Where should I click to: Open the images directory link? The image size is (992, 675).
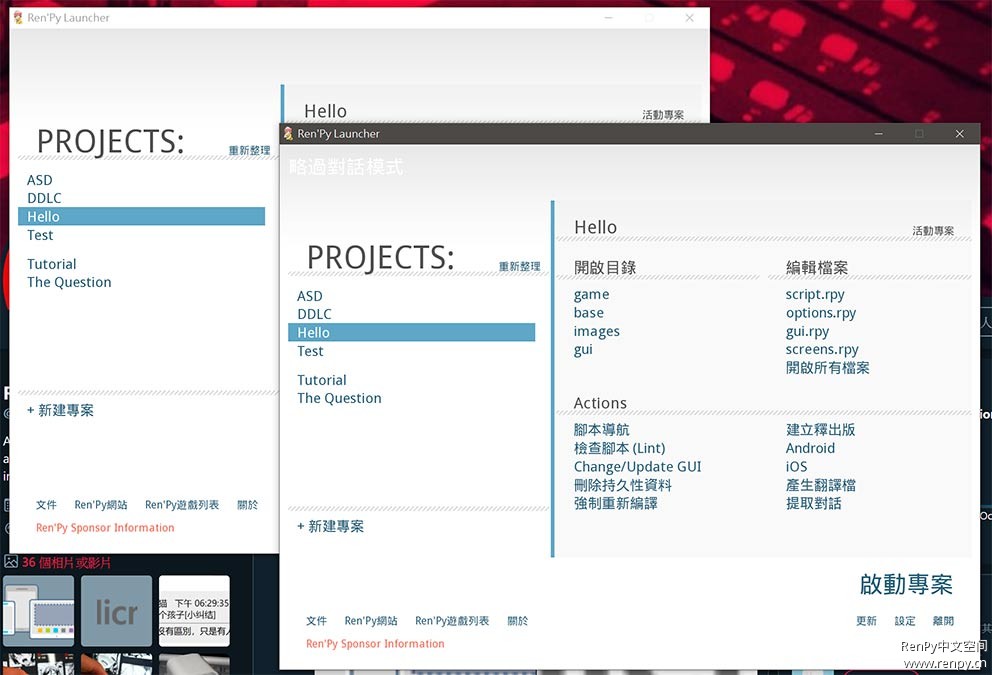(596, 331)
